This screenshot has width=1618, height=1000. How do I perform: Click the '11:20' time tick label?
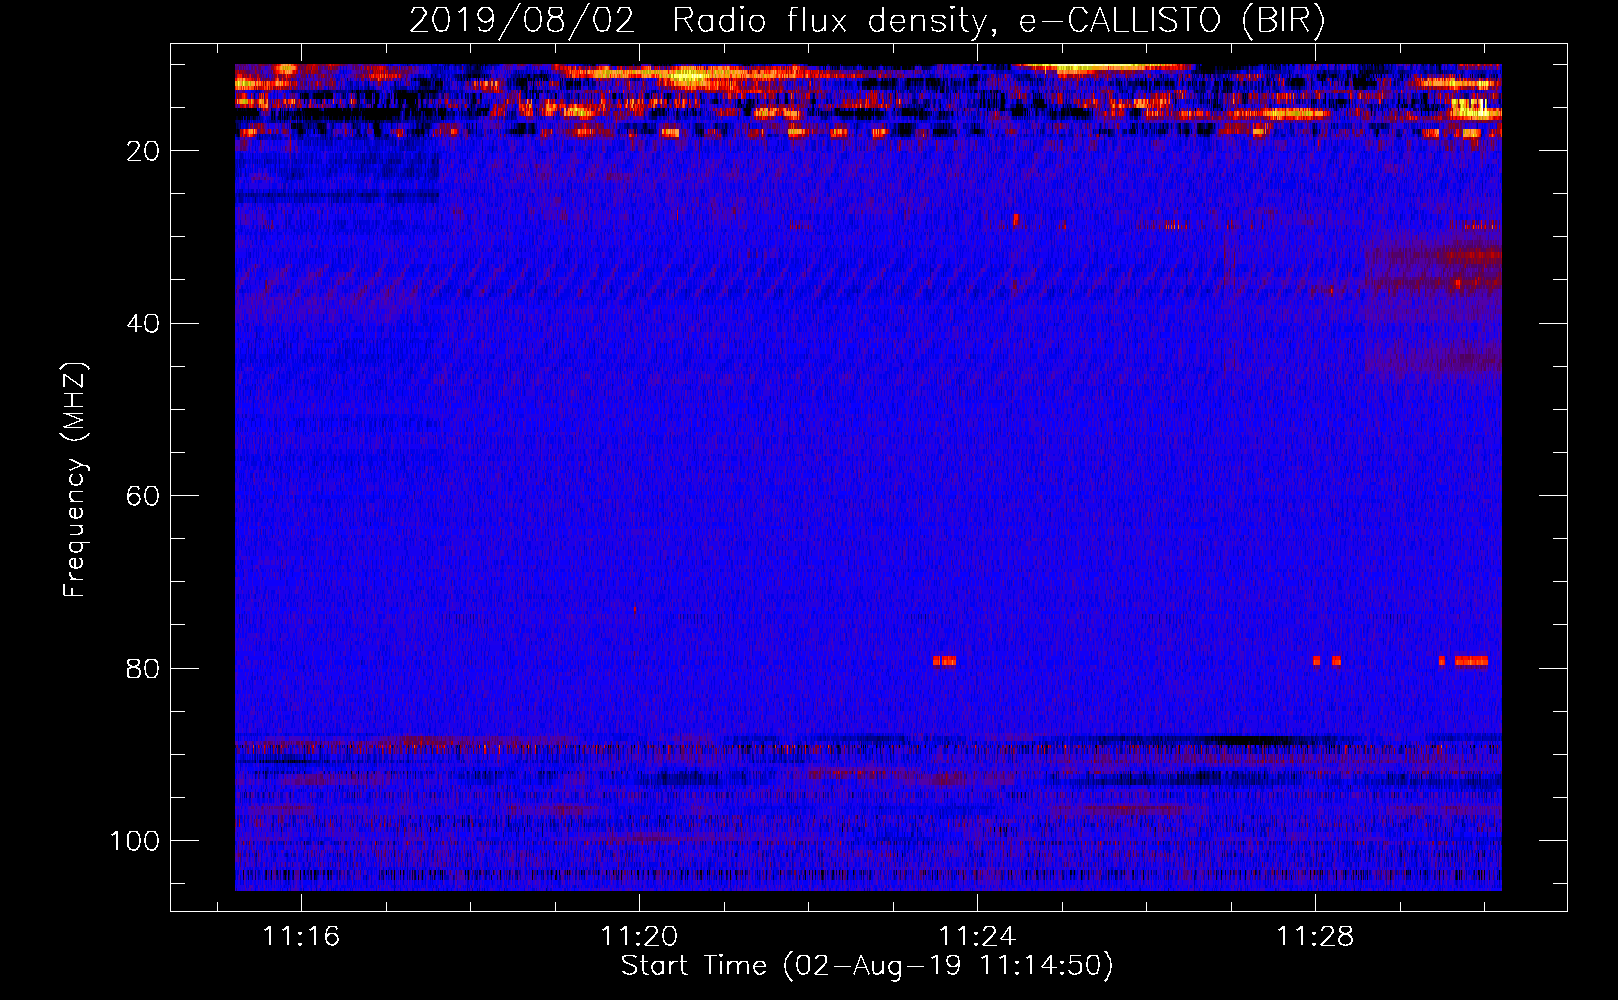point(639,936)
